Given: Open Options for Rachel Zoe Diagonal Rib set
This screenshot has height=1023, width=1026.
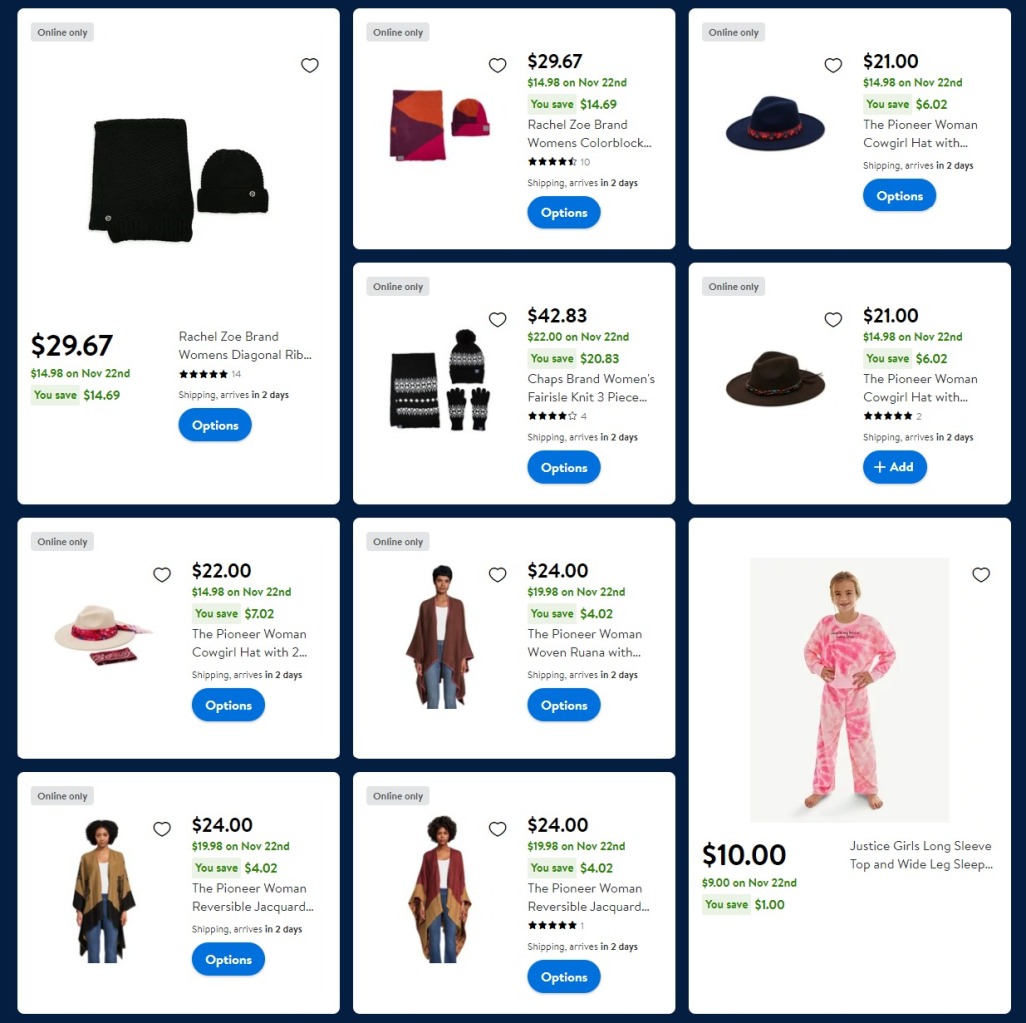Looking at the screenshot, I should coord(215,425).
